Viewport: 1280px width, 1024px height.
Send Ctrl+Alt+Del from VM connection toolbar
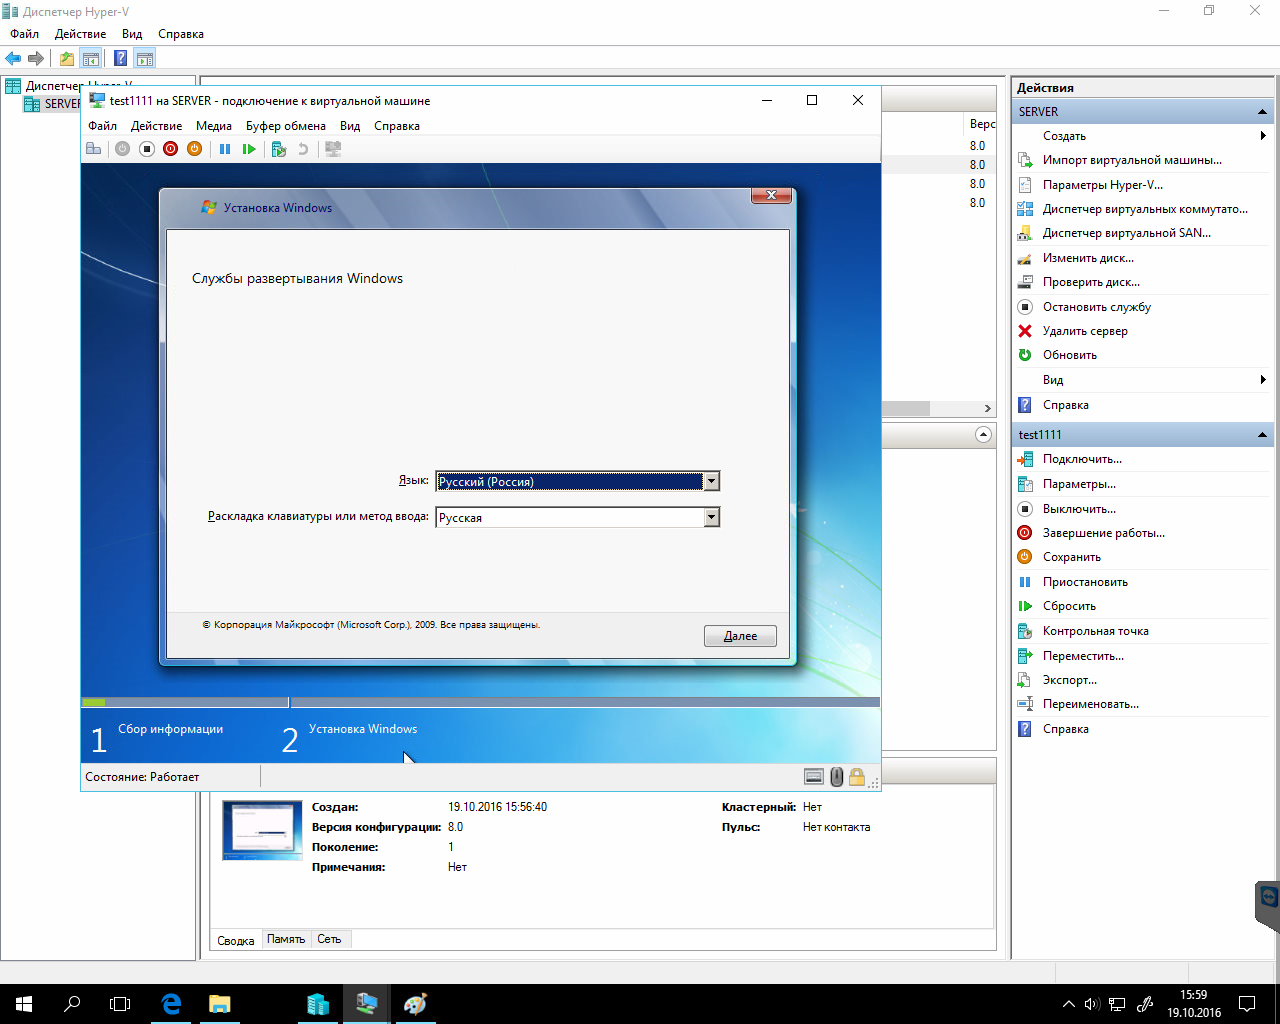[94, 149]
